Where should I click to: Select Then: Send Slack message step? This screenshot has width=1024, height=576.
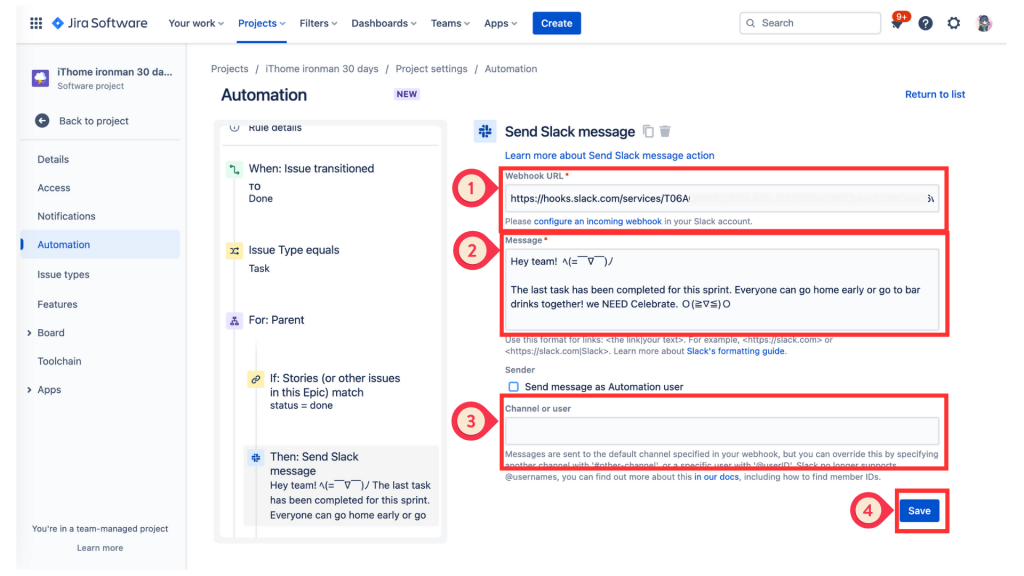pyautogui.click(x=340, y=486)
